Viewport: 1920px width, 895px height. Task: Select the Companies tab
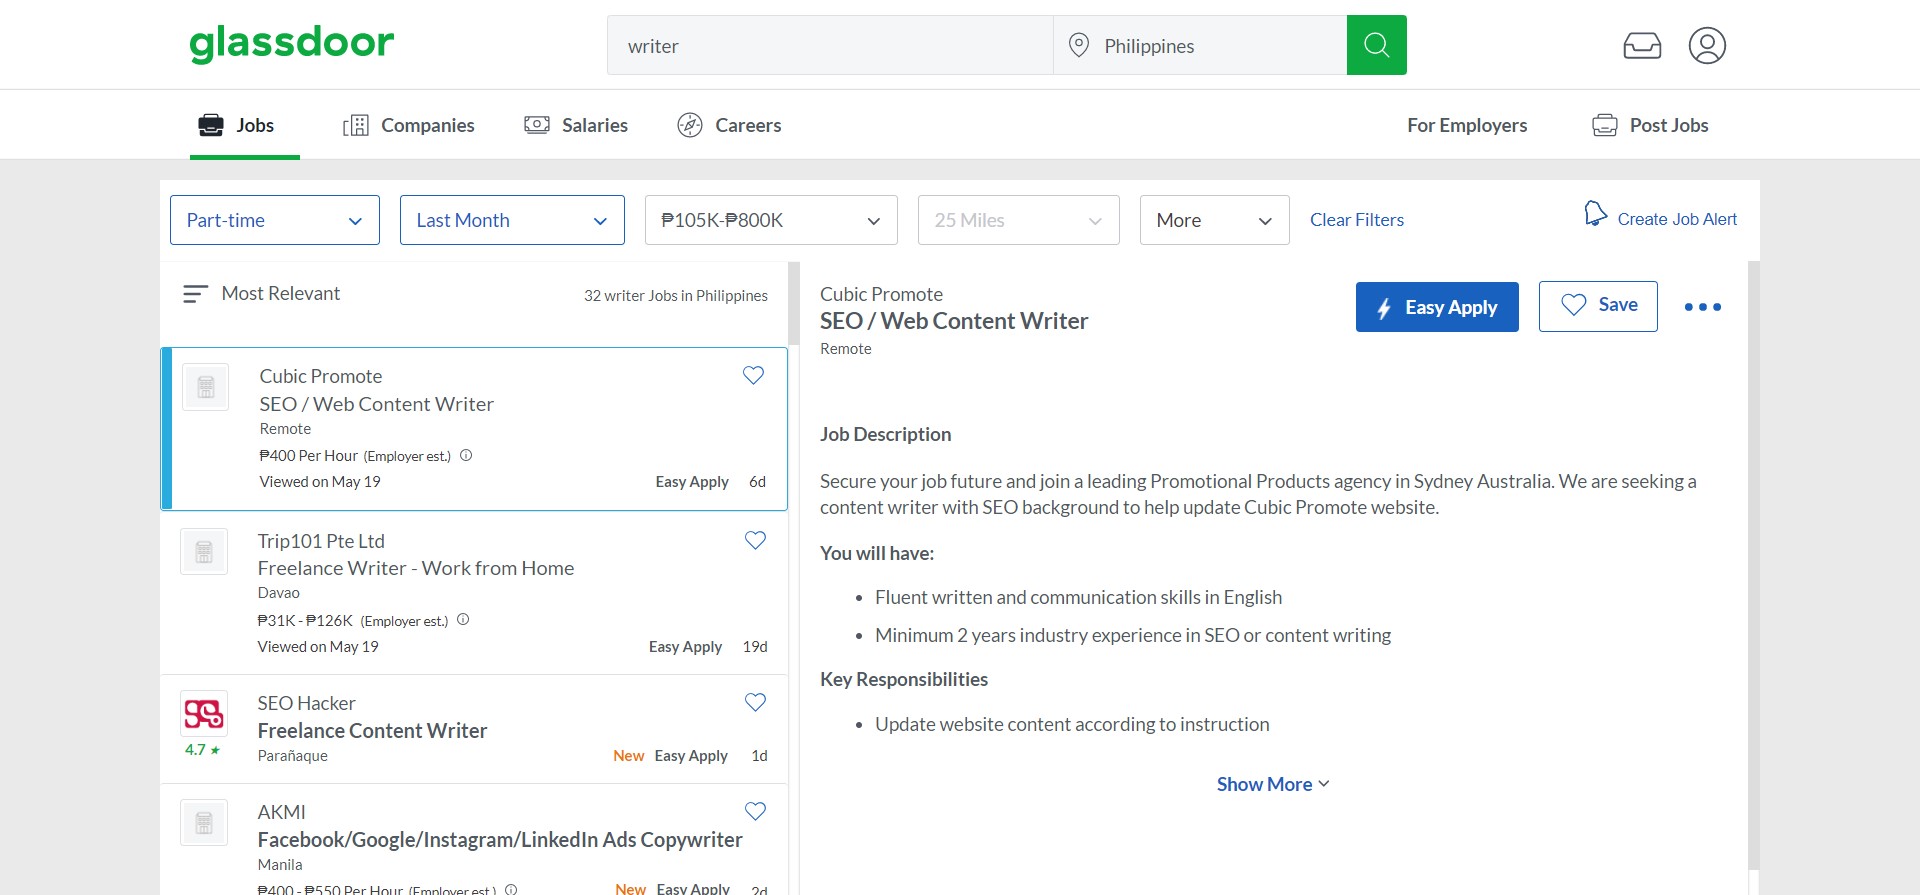pyautogui.click(x=409, y=125)
